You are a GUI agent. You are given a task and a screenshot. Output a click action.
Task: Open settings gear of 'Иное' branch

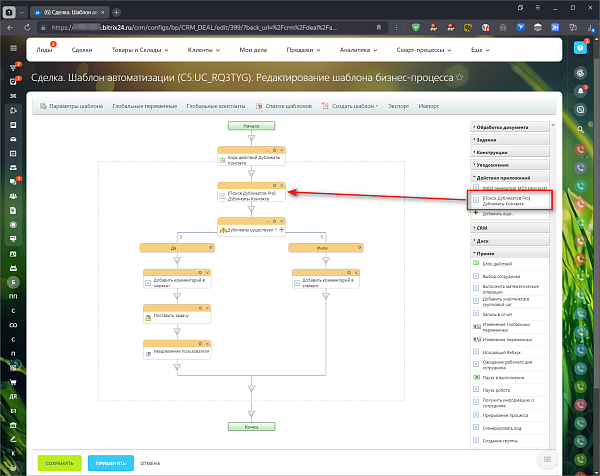click(359, 248)
